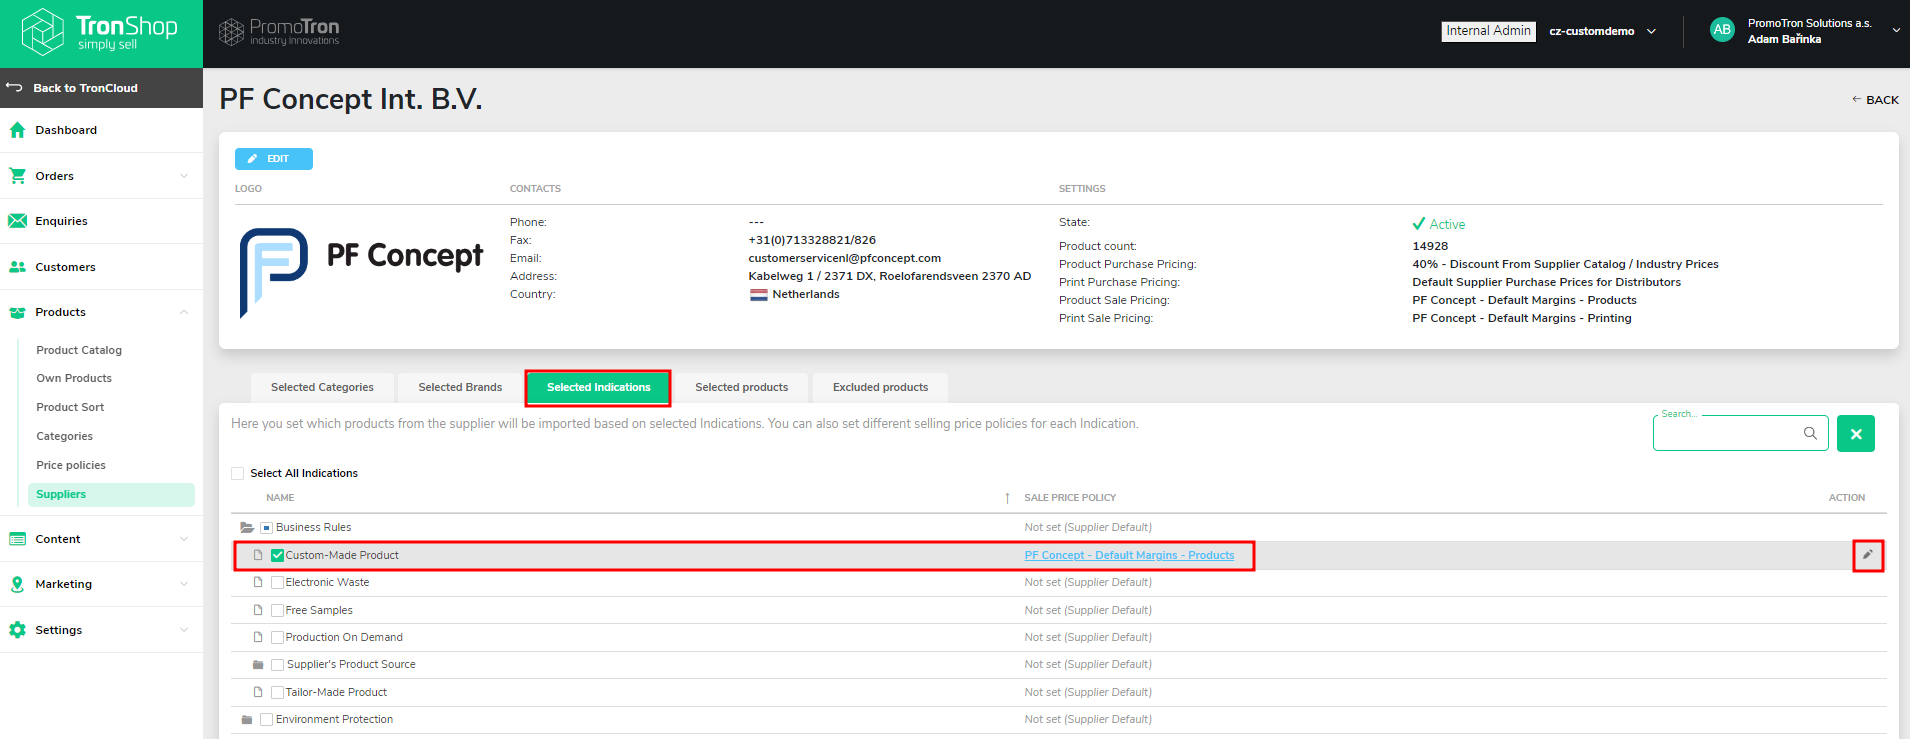Screen dimensions: 1910x739
Task: Click the Environment Protection folder icon
Action: pos(247,719)
